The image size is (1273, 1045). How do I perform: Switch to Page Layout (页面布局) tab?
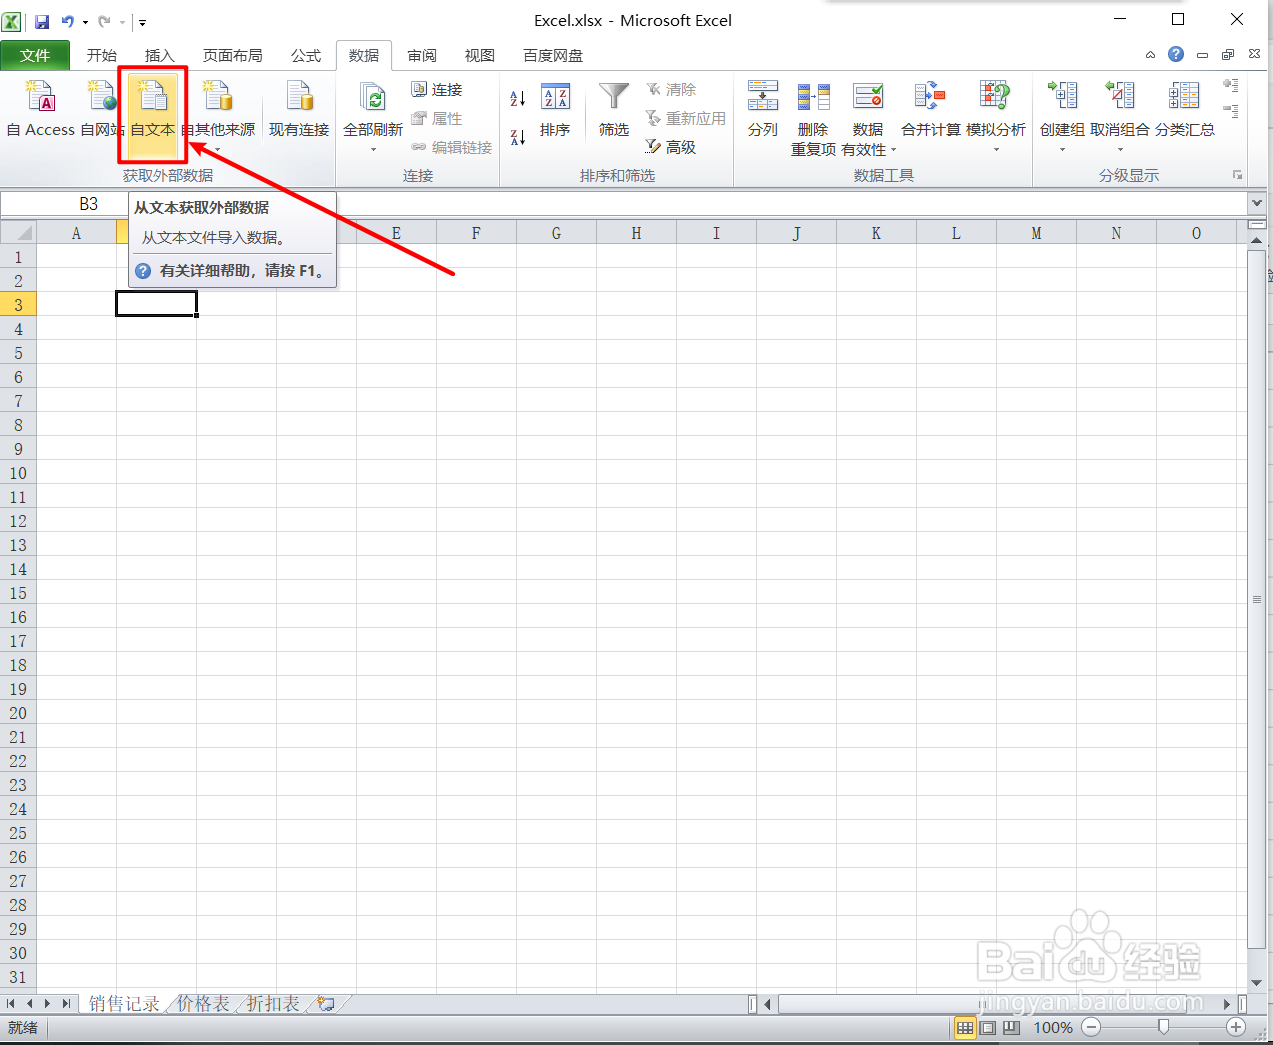[233, 56]
